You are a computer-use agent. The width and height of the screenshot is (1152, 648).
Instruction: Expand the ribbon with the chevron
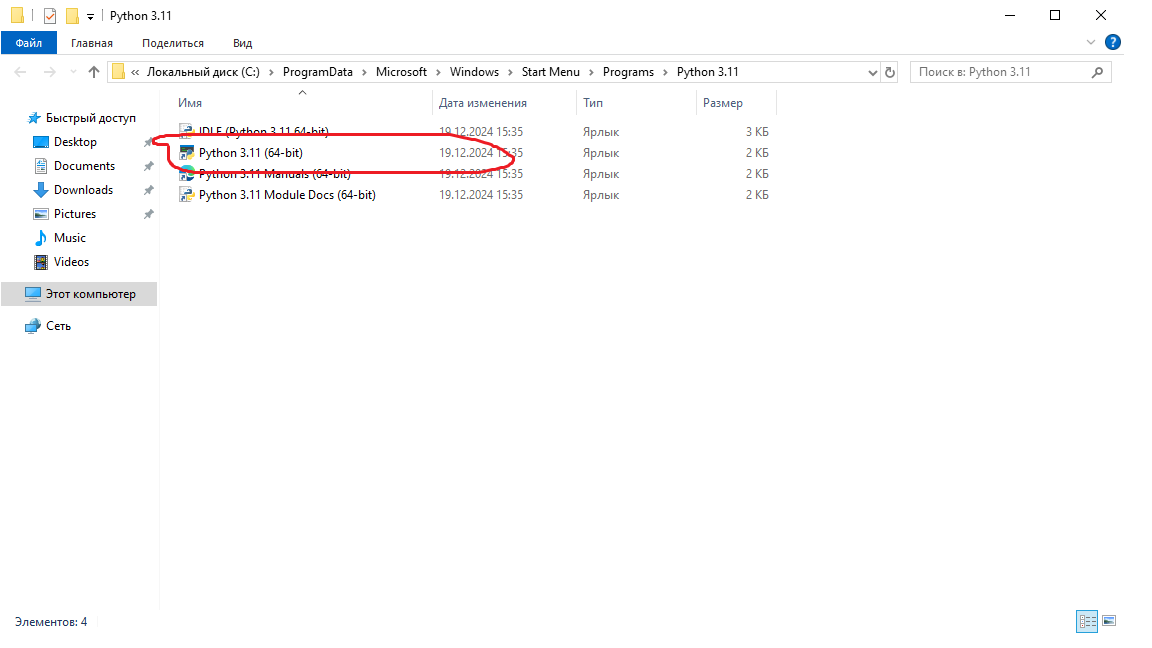[x=1091, y=43]
